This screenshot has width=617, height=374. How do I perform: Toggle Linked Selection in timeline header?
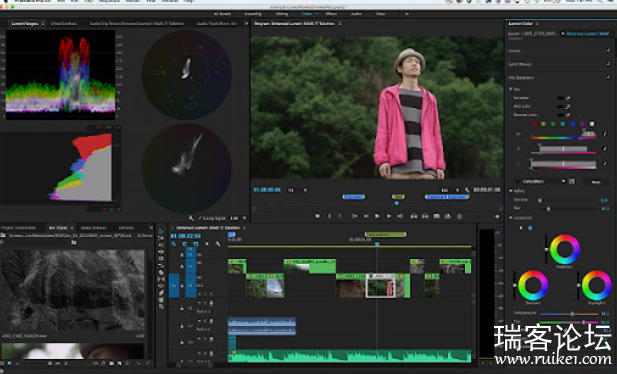coord(196,244)
